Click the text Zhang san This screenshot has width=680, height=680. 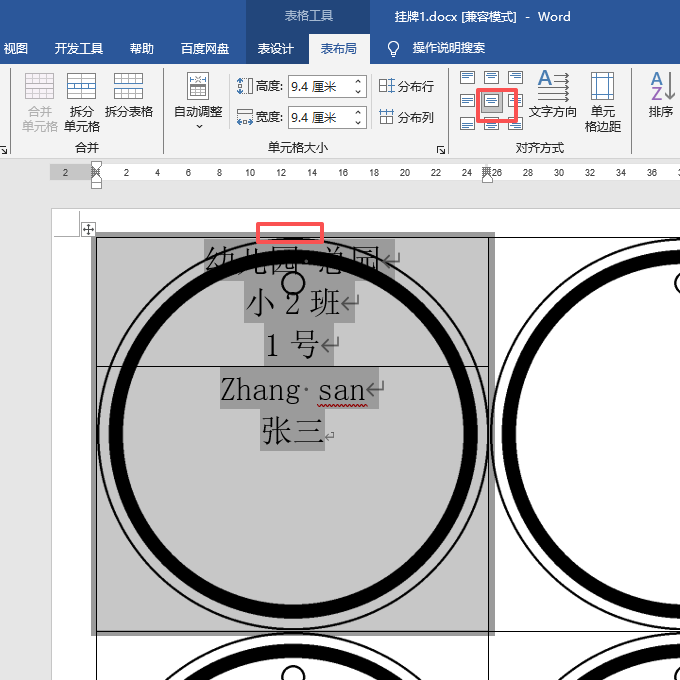click(293, 389)
